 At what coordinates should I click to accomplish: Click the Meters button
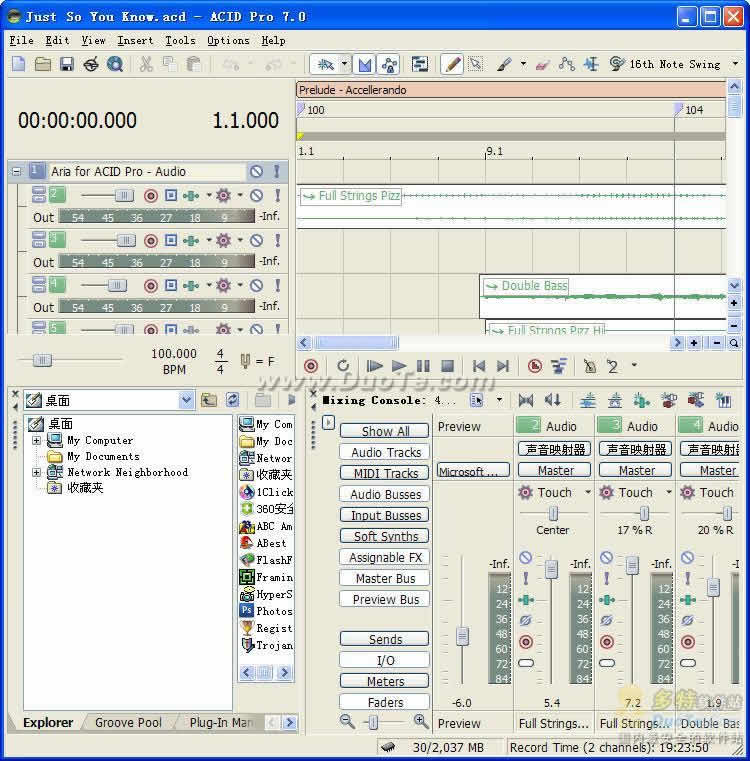pos(384,681)
